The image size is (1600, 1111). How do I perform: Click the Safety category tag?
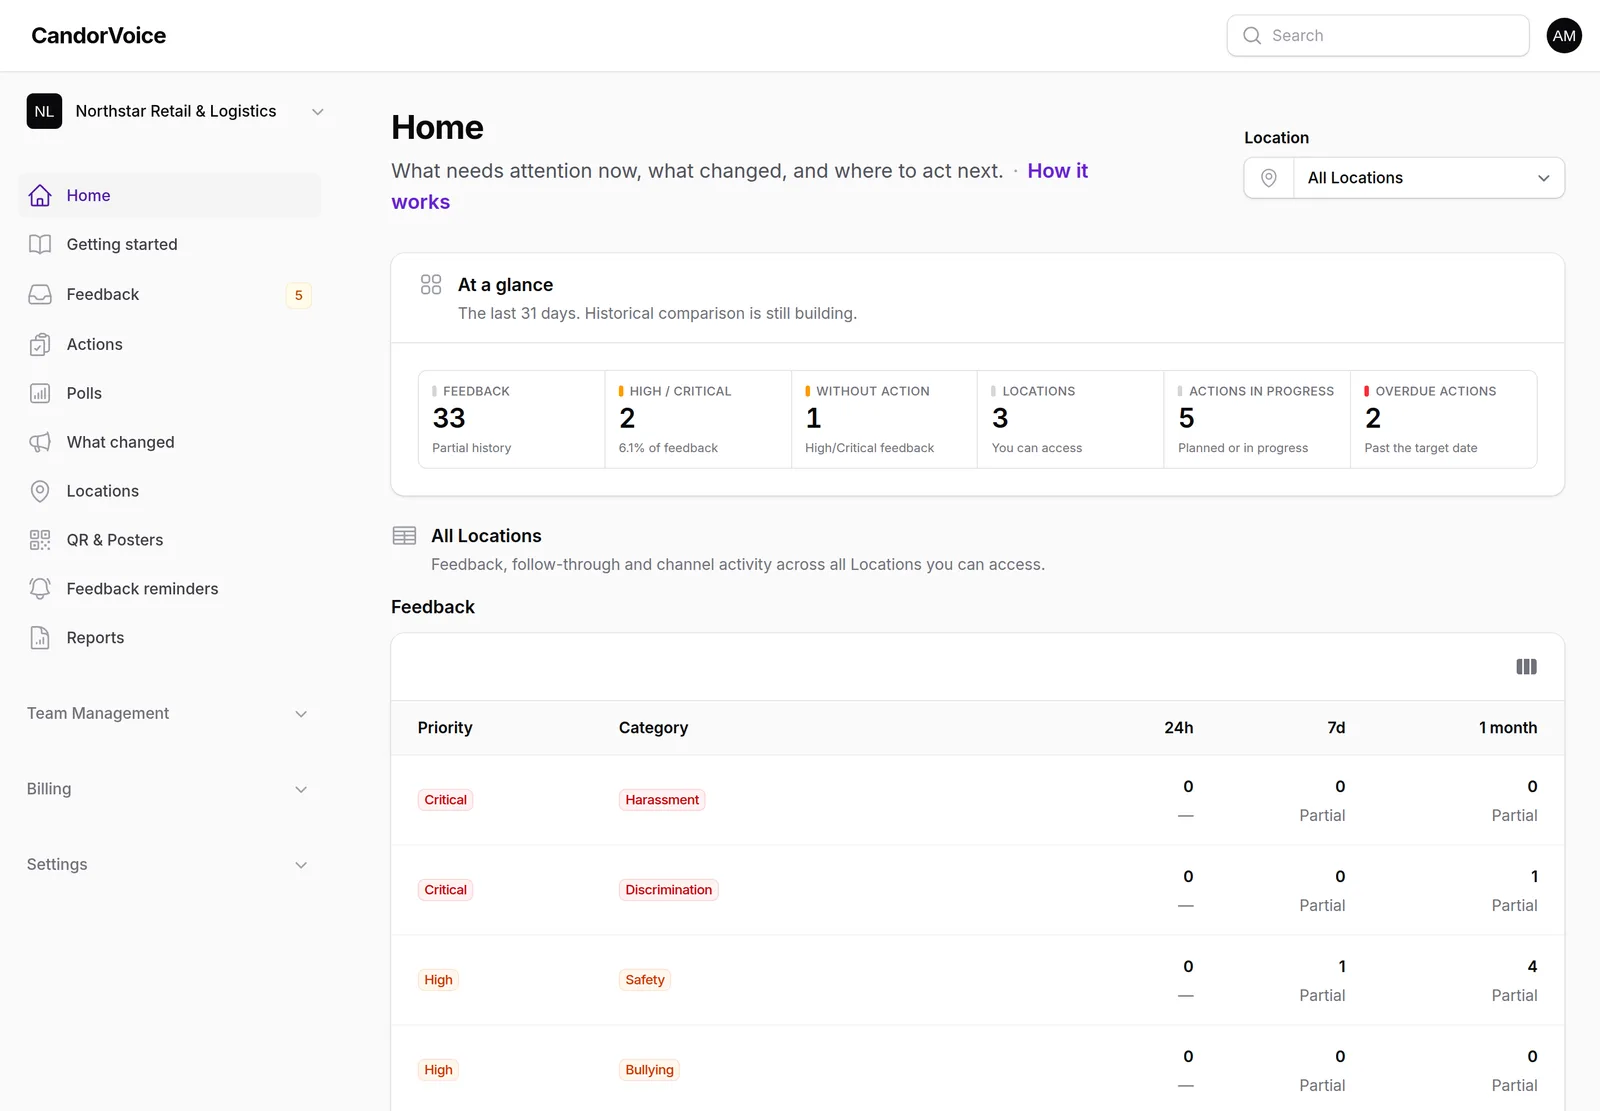coord(645,981)
